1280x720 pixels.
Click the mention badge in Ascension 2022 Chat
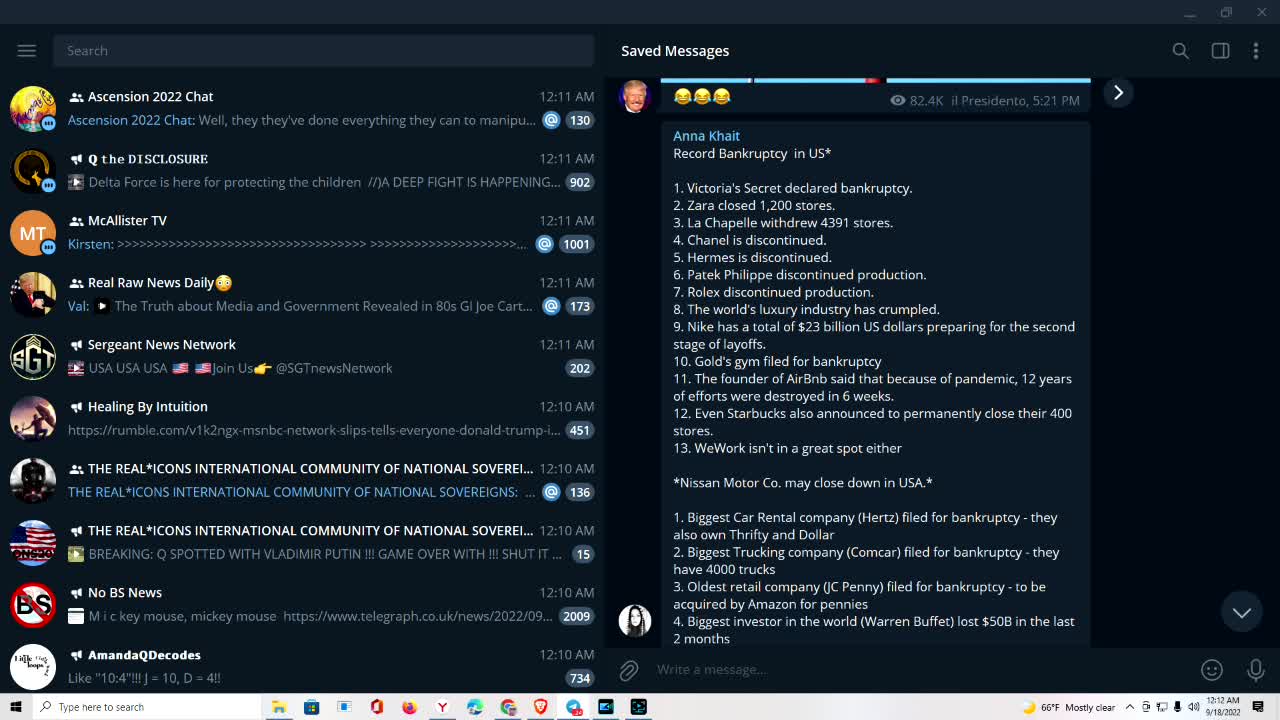point(551,120)
